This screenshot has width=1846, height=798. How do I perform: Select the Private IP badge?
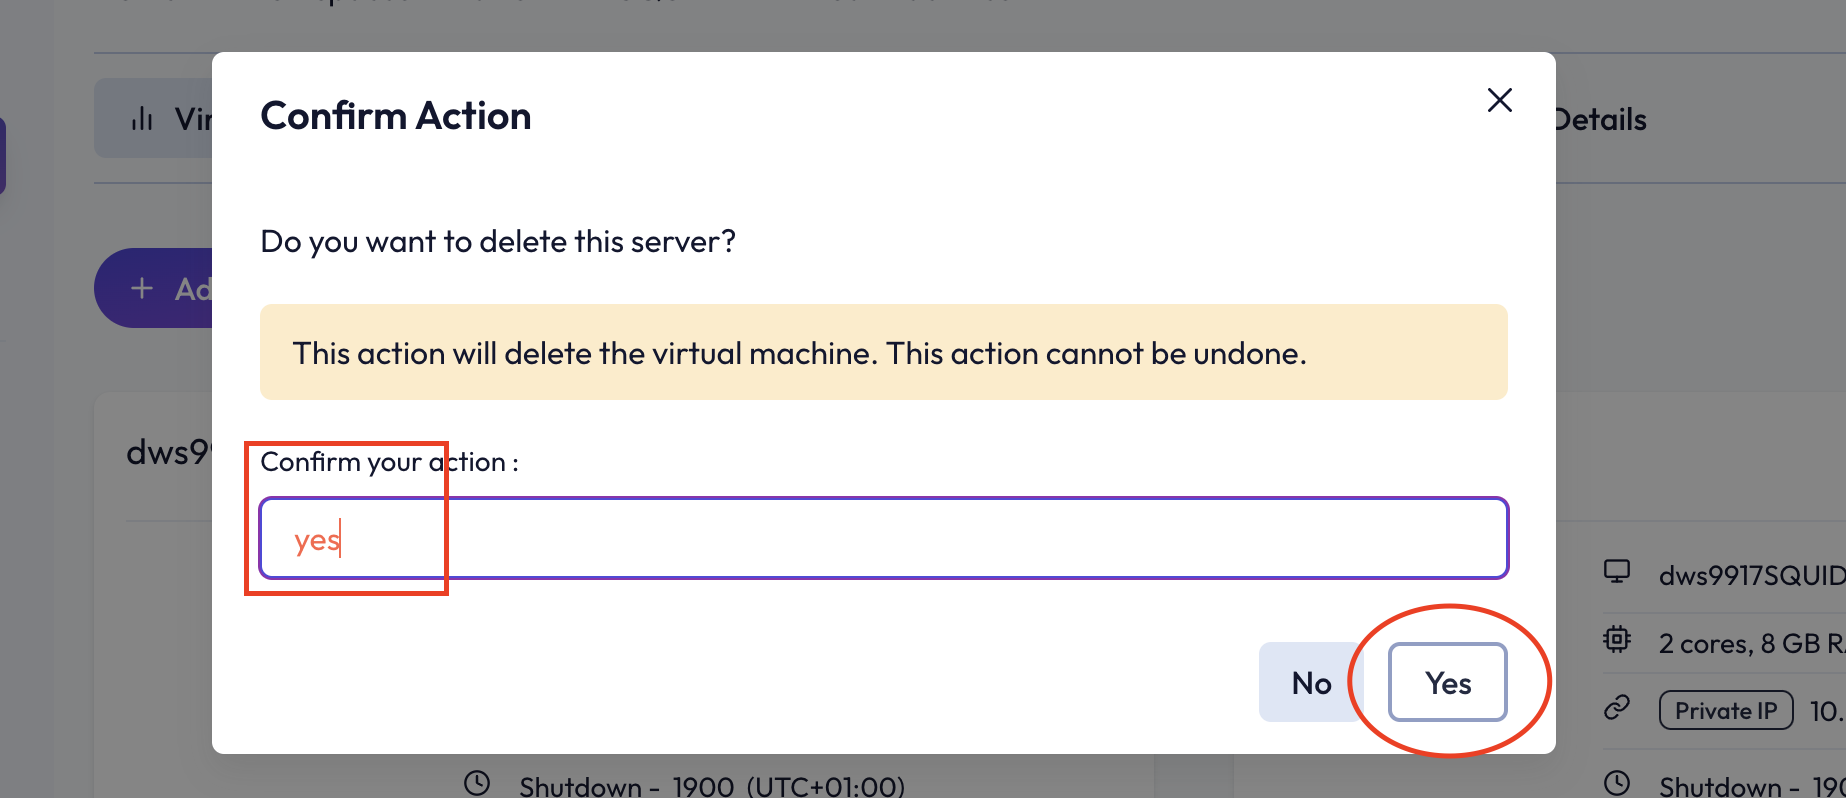[x=1726, y=710]
